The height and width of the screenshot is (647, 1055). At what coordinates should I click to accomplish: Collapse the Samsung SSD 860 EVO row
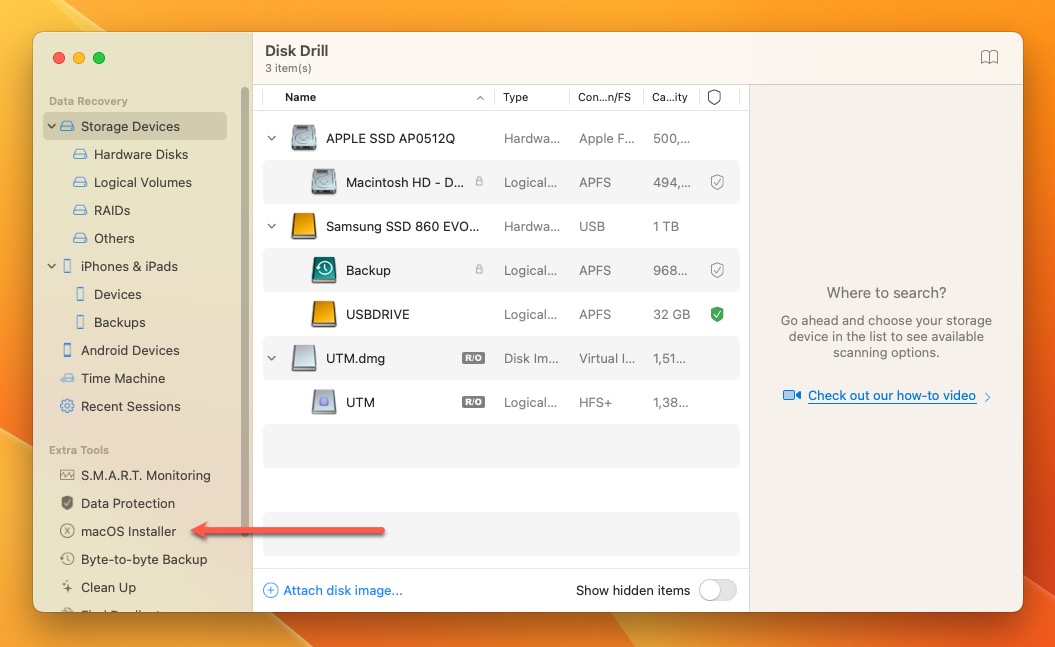pyautogui.click(x=272, y=226)
